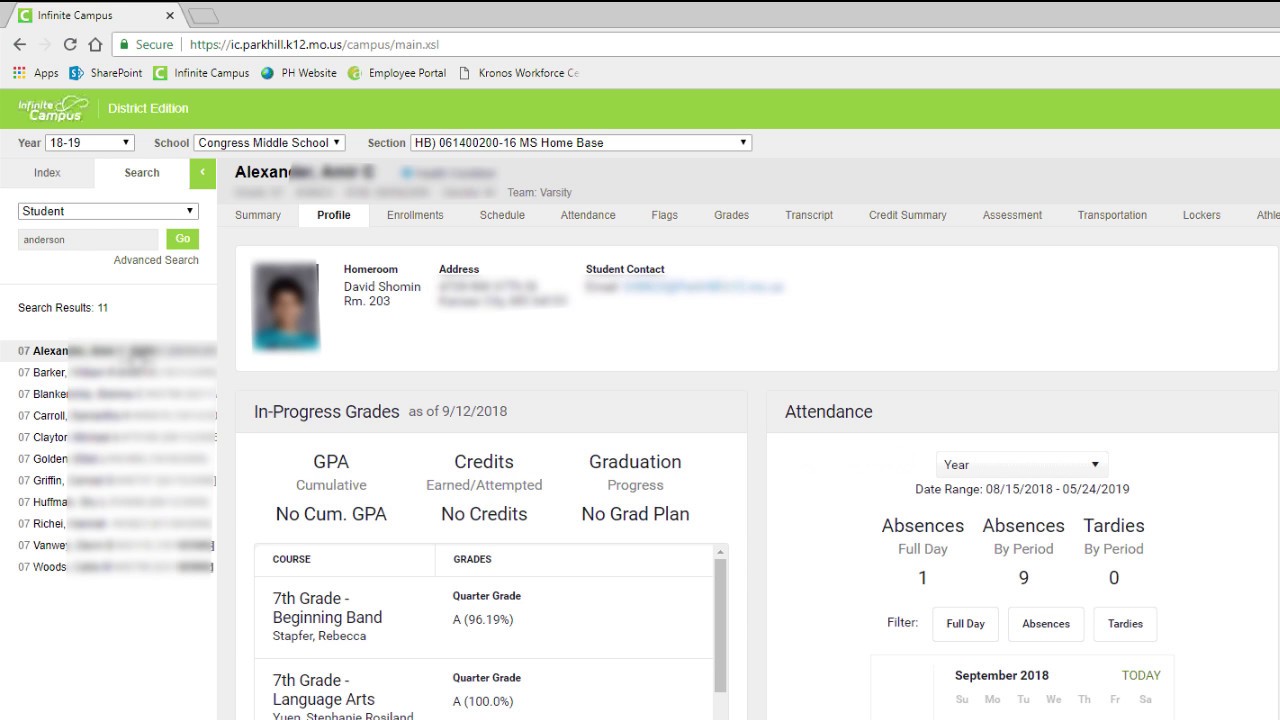
Task: Click the student contact email link
Action: tap(702, 287)
